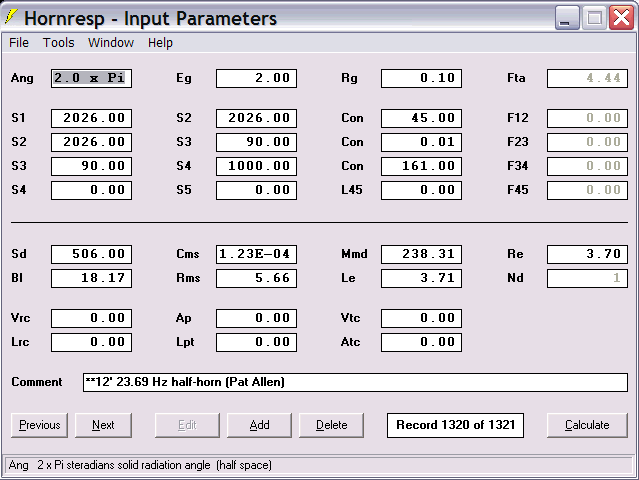Click the Vtc input field
The width and height of the screenshot is (639, 480).
pos(421,318)
